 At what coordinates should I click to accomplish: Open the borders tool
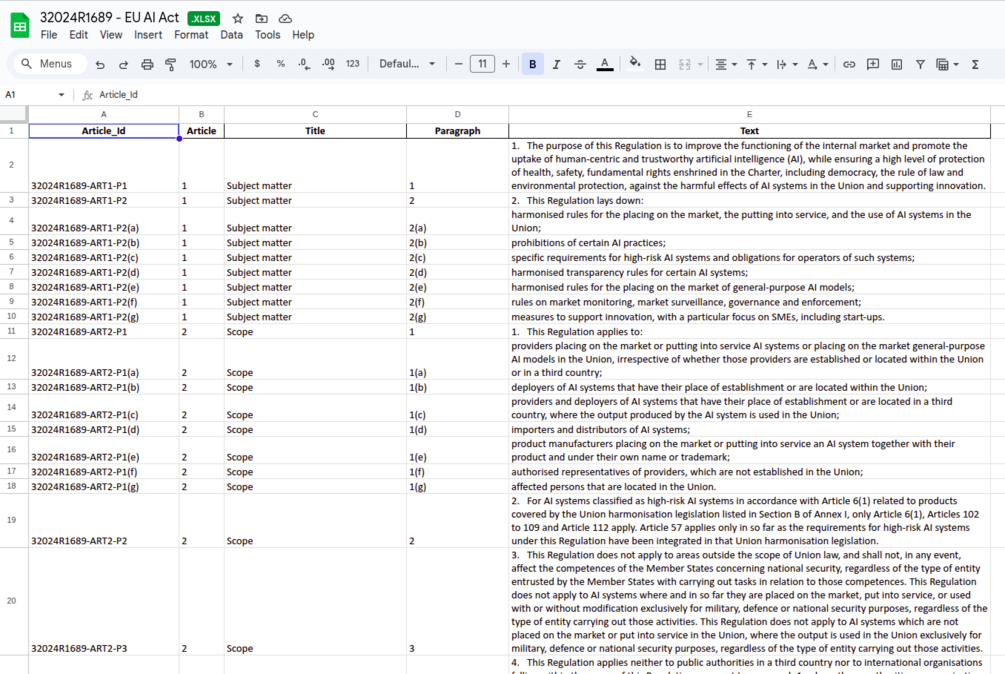660,64
